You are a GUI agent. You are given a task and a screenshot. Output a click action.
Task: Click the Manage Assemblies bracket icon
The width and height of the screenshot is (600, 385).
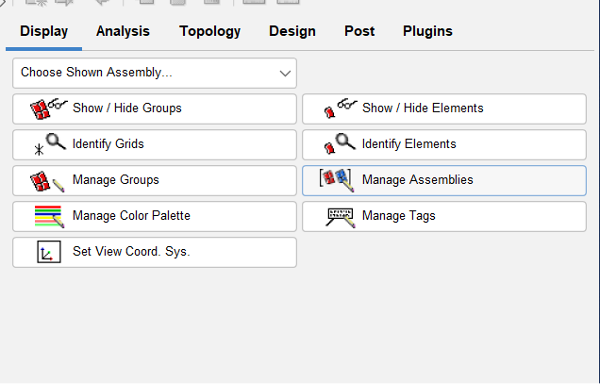(337, 180)
